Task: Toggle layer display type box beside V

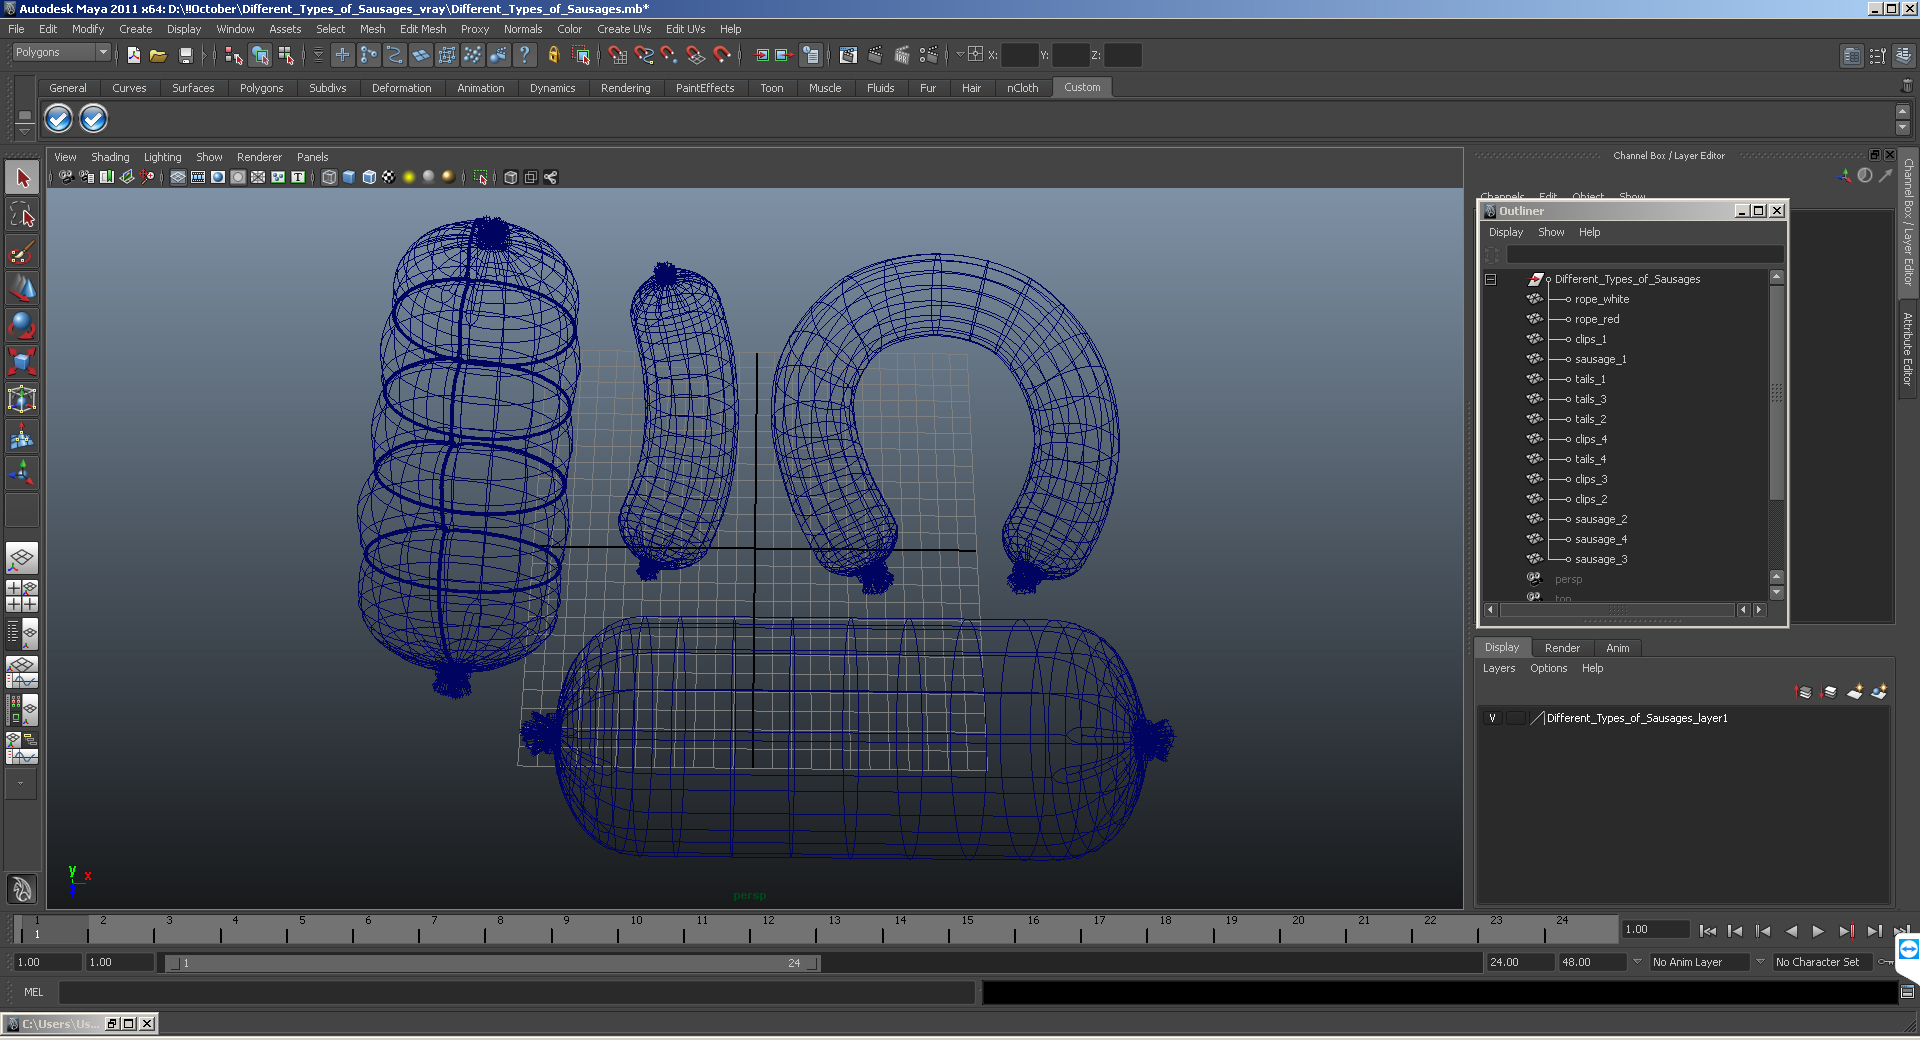Action: click(1516, 718)
